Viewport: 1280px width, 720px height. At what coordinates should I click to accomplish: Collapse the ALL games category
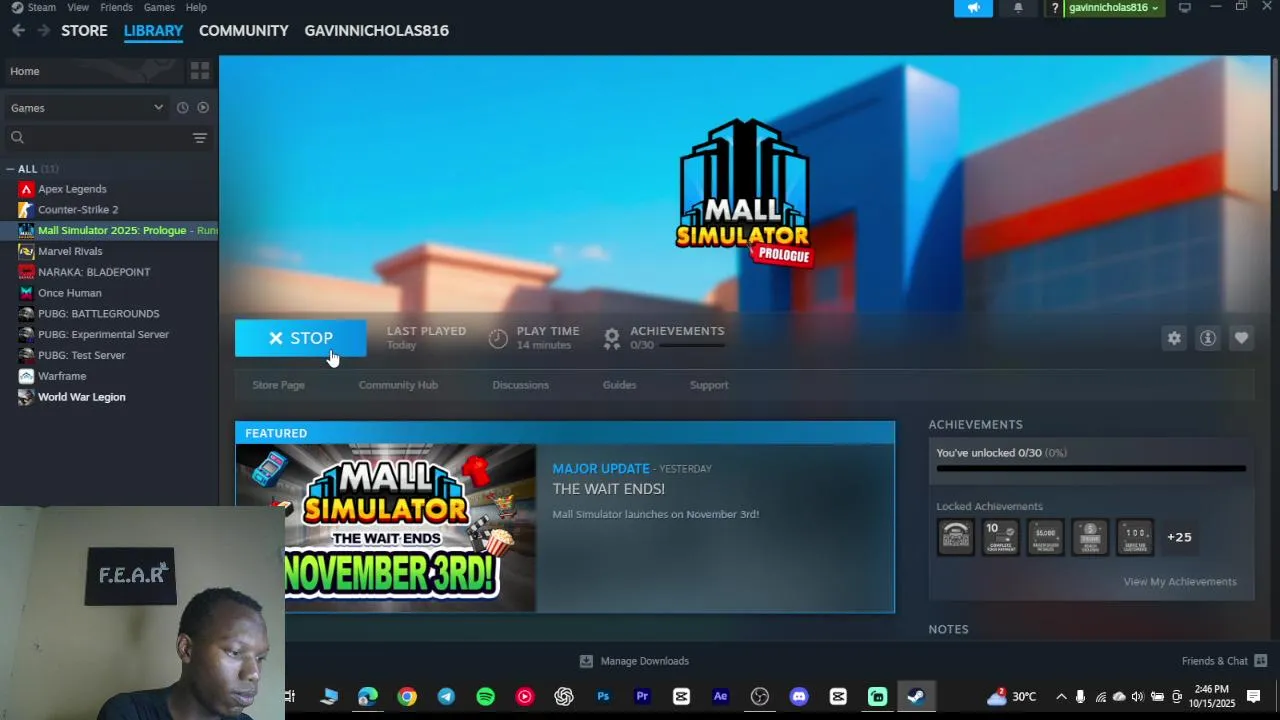[10, 169]
